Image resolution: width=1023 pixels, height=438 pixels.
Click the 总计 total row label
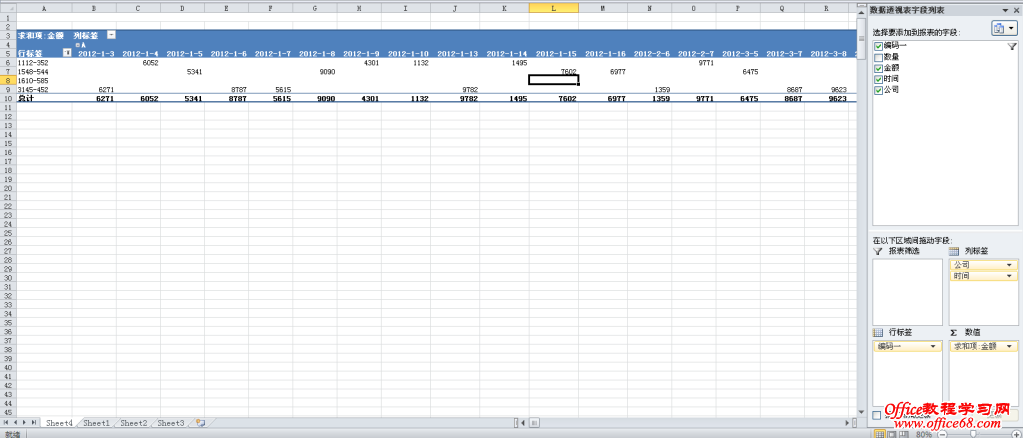point(44,99)
